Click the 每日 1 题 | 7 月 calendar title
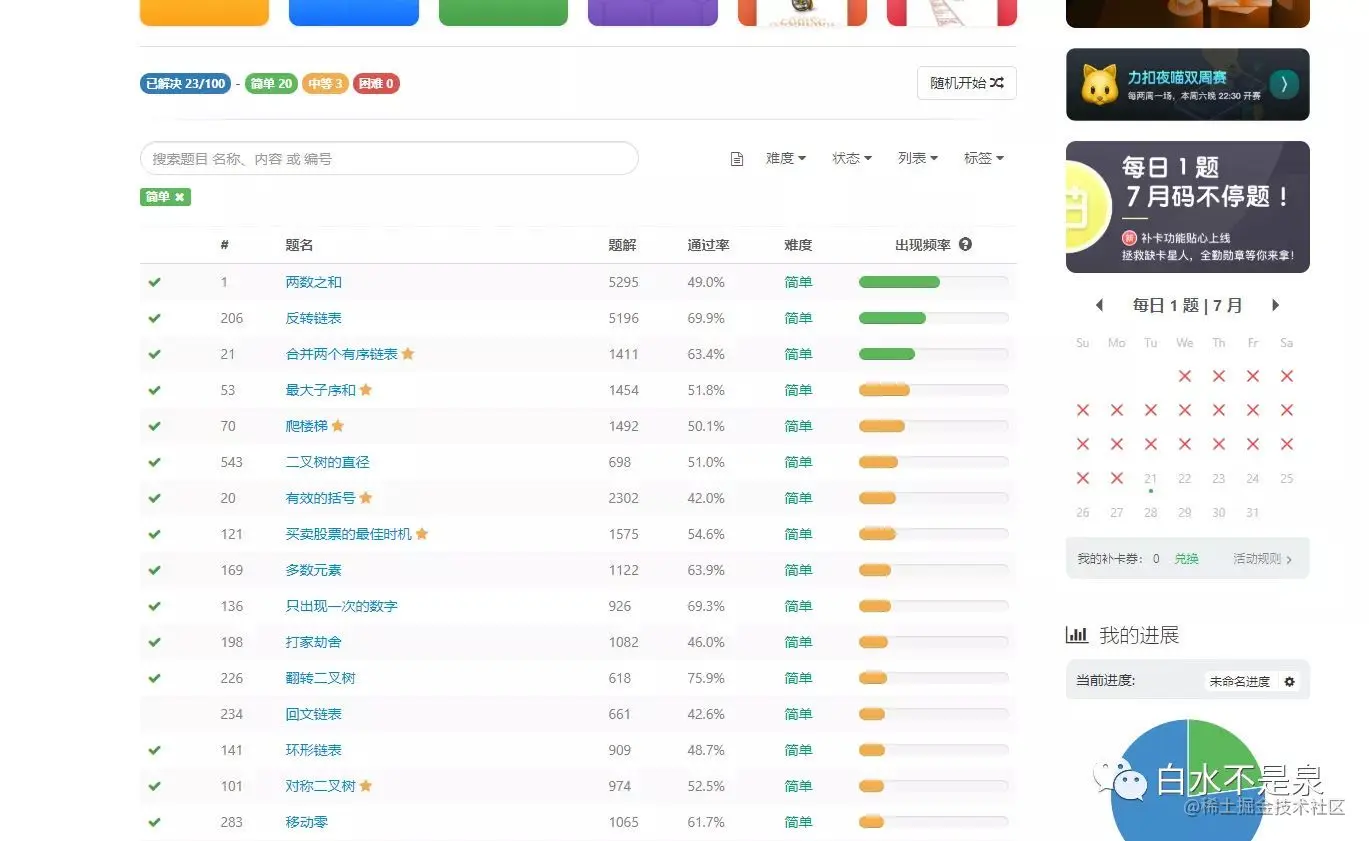1369x841 pixels. [1188, 305]
